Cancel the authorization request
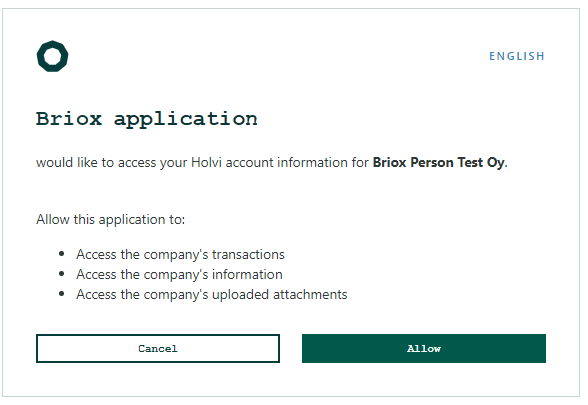Image resolution: width=588 pixels, height=405 pixels. pos(158,348)
